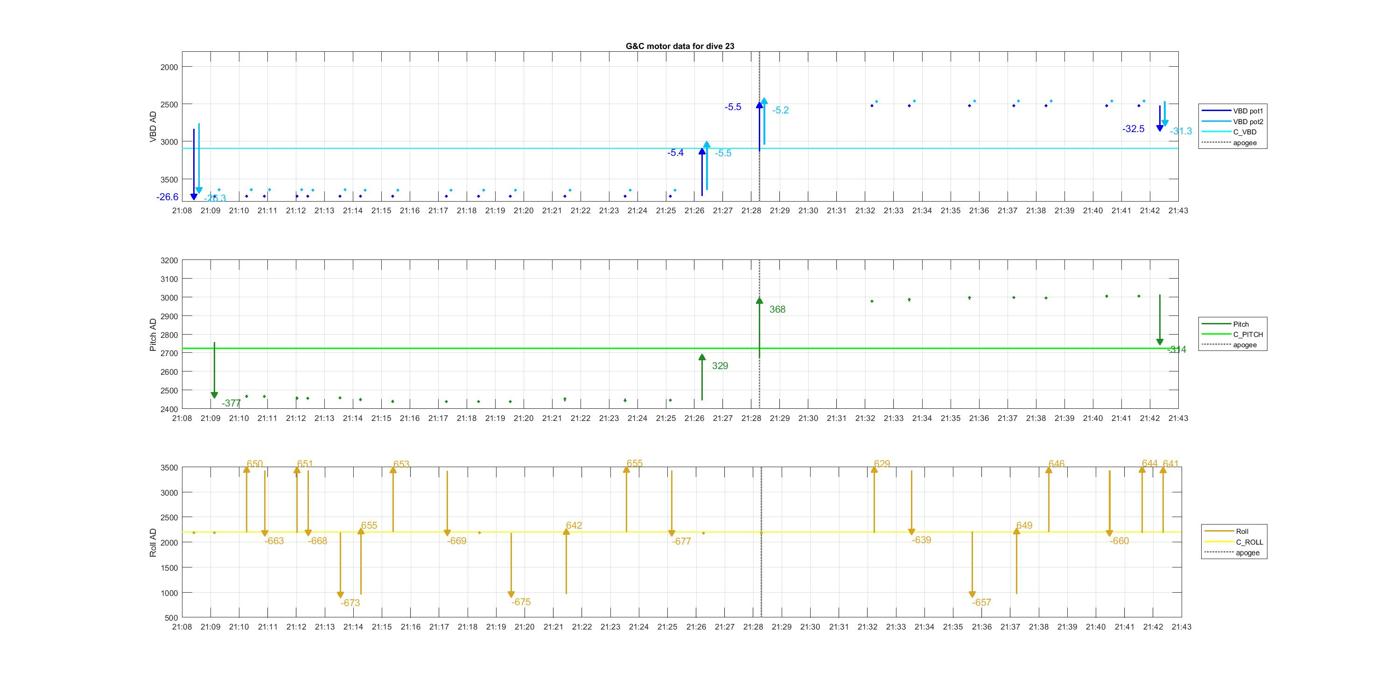Image resolution: width=1400 pixels, height=693 pixels.
Task: Click the '-677' roll value label
Action: (x=682, y=541)
